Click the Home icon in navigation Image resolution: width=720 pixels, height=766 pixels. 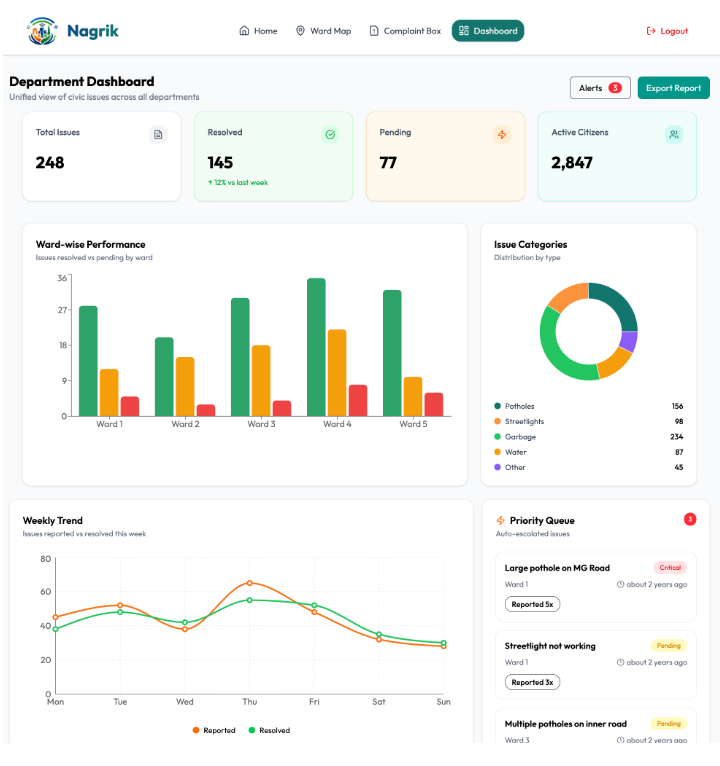[x=244, y=31]
